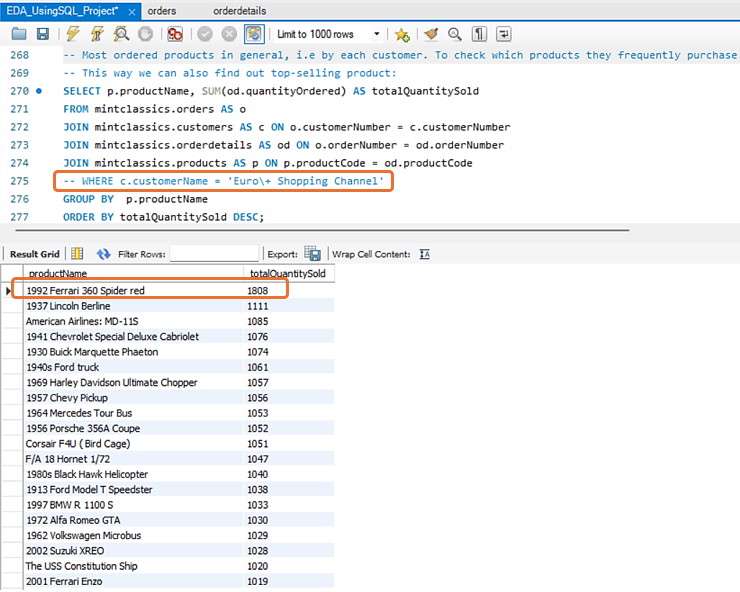The width and height of the screenshot is (740, 592).
Task: Stop query execution hand icon
Action: point(145,34)
